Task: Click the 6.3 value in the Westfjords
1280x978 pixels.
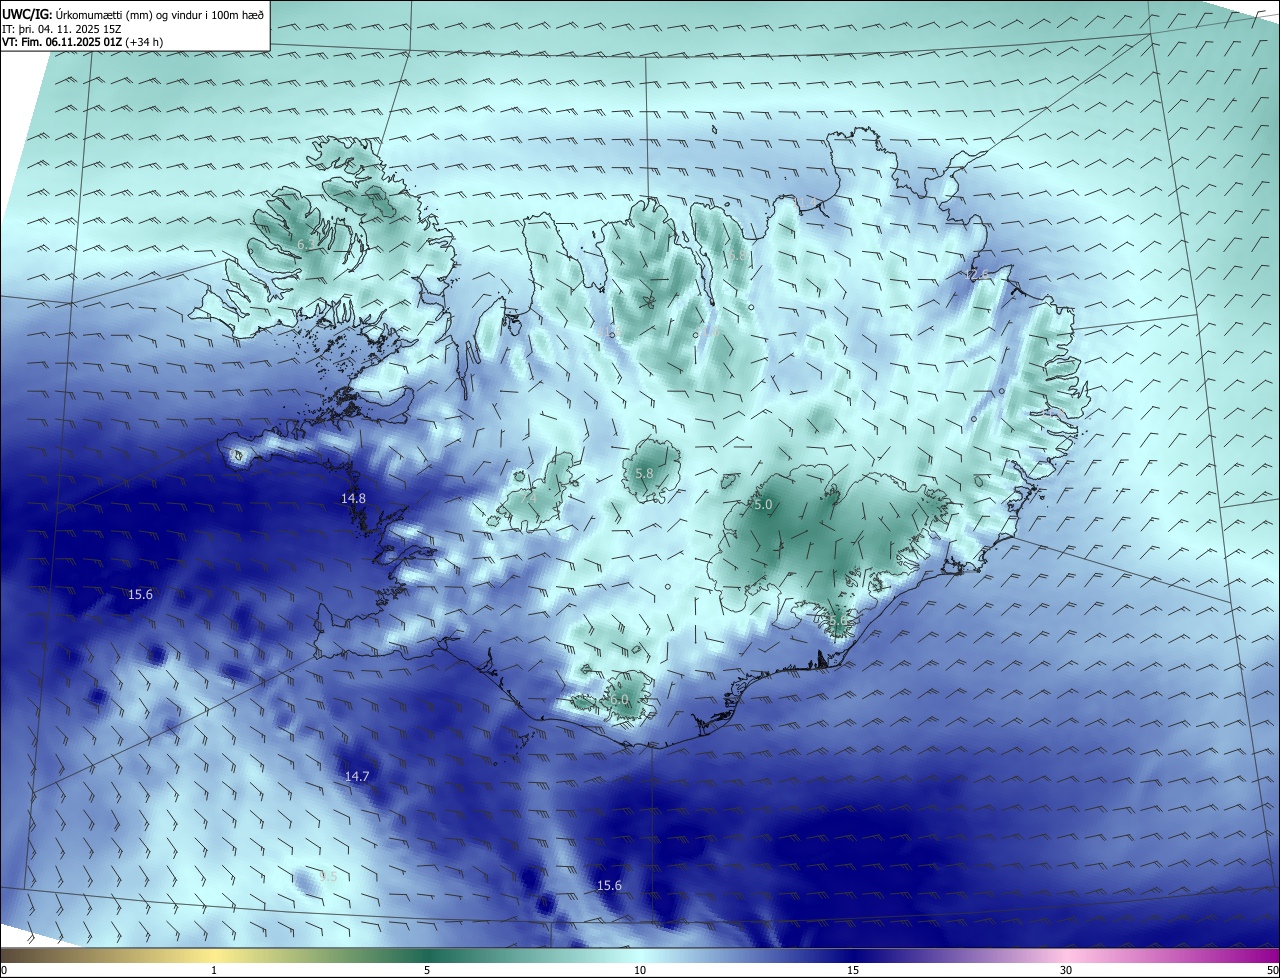Action: click(306, 243)
